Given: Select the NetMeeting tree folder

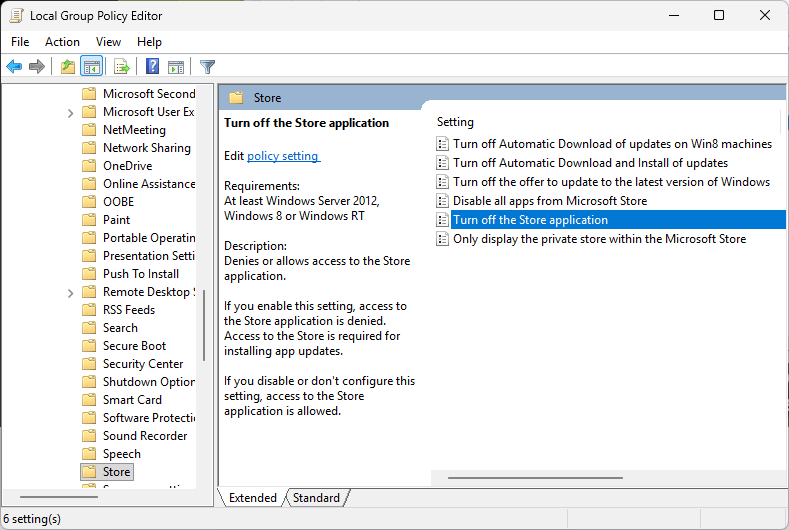Looking at the screenshot, I should coord(134,130).
